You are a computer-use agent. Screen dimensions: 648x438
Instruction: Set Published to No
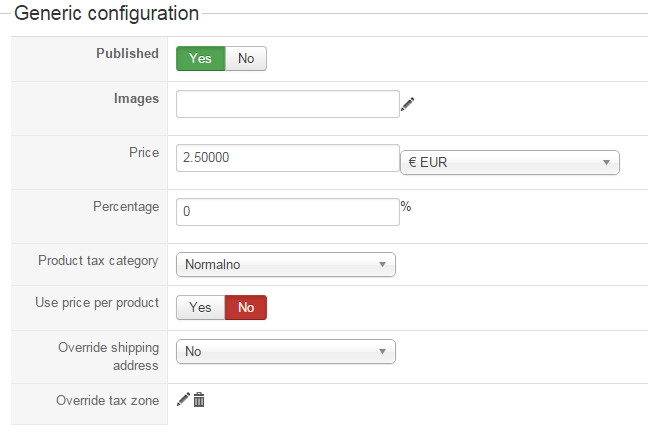(x=246, y=58)
